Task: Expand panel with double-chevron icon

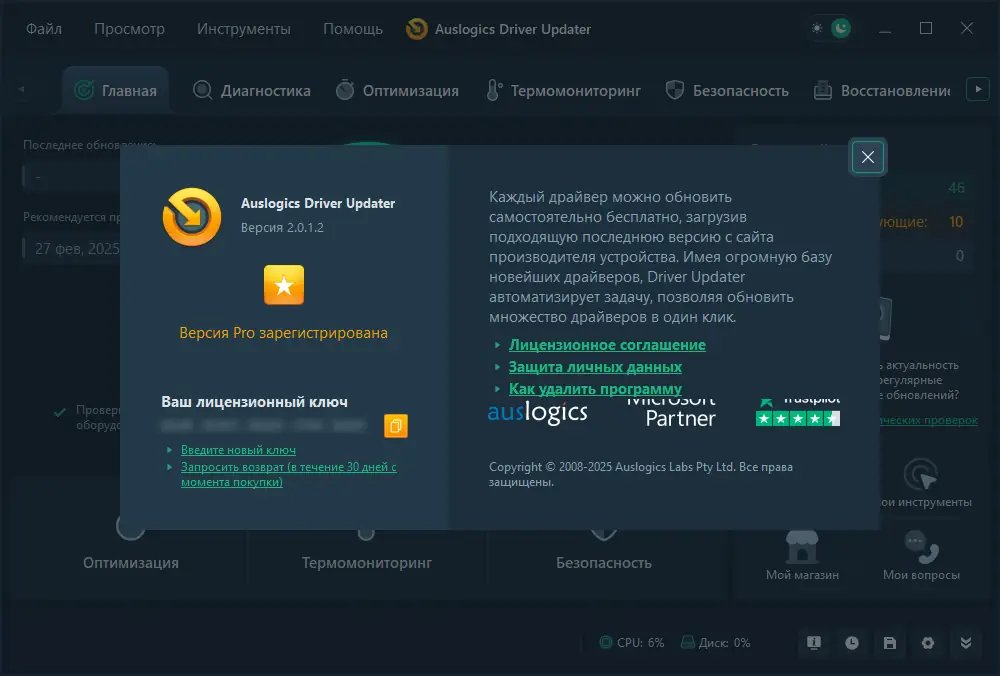Action: 966,643
